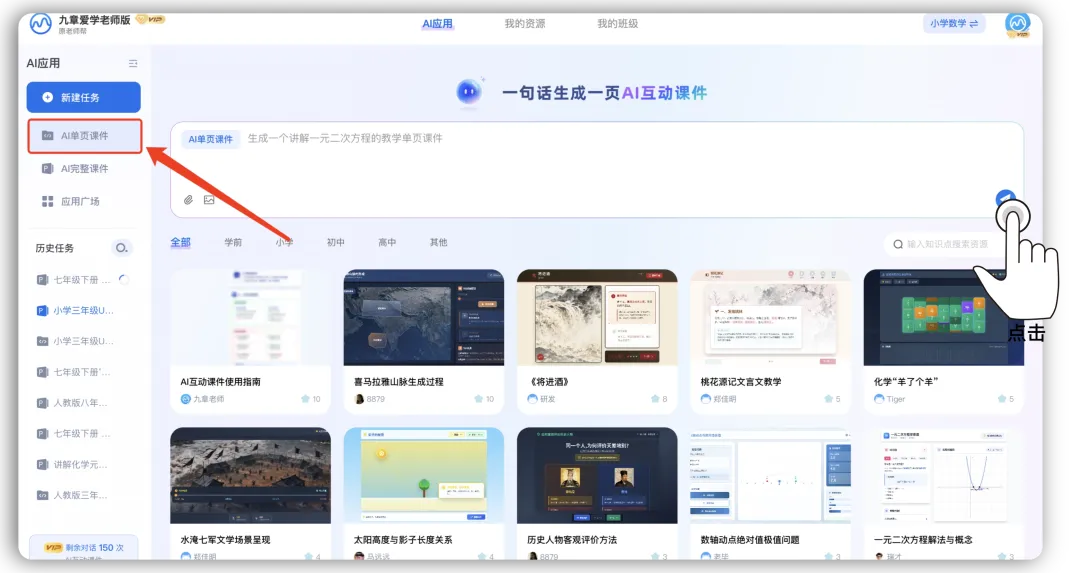The height and width of the screenshot is (573, 1080).
Task: Click the star icon on 喜马拉雅山脉生成过程 card
Action: [479, 399]
